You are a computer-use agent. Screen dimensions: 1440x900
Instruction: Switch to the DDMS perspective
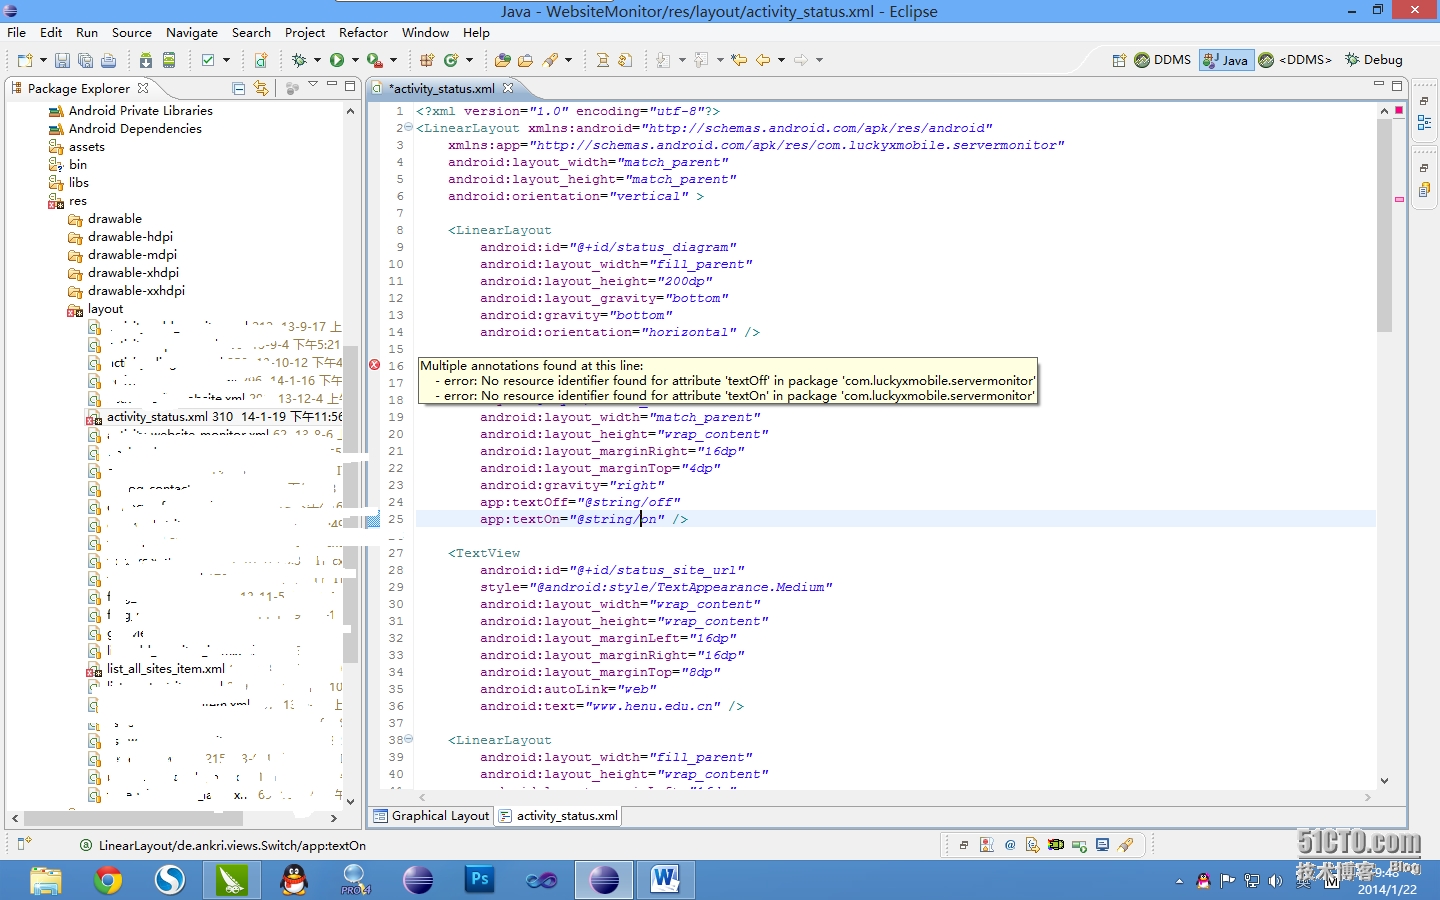1162,60
